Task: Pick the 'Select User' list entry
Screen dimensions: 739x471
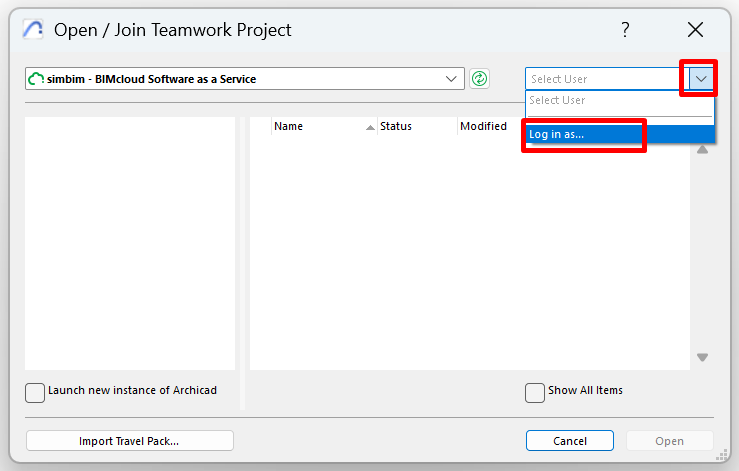Action: click(620, 100)
